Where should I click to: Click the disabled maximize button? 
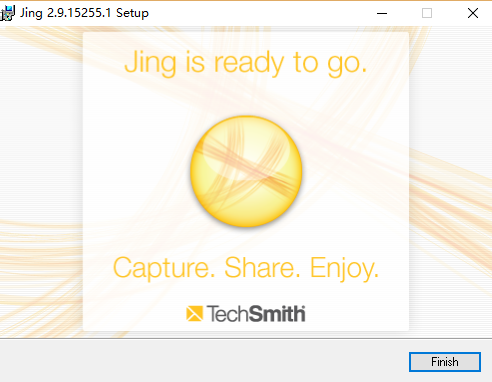pos(427,13)
